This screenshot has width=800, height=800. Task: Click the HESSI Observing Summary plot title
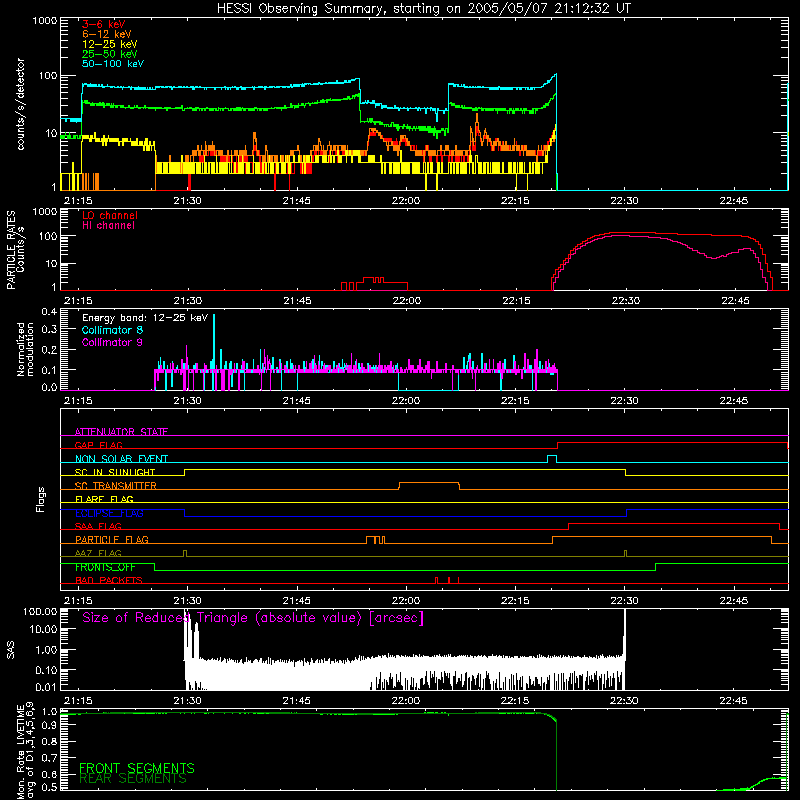tap(423, 9)
